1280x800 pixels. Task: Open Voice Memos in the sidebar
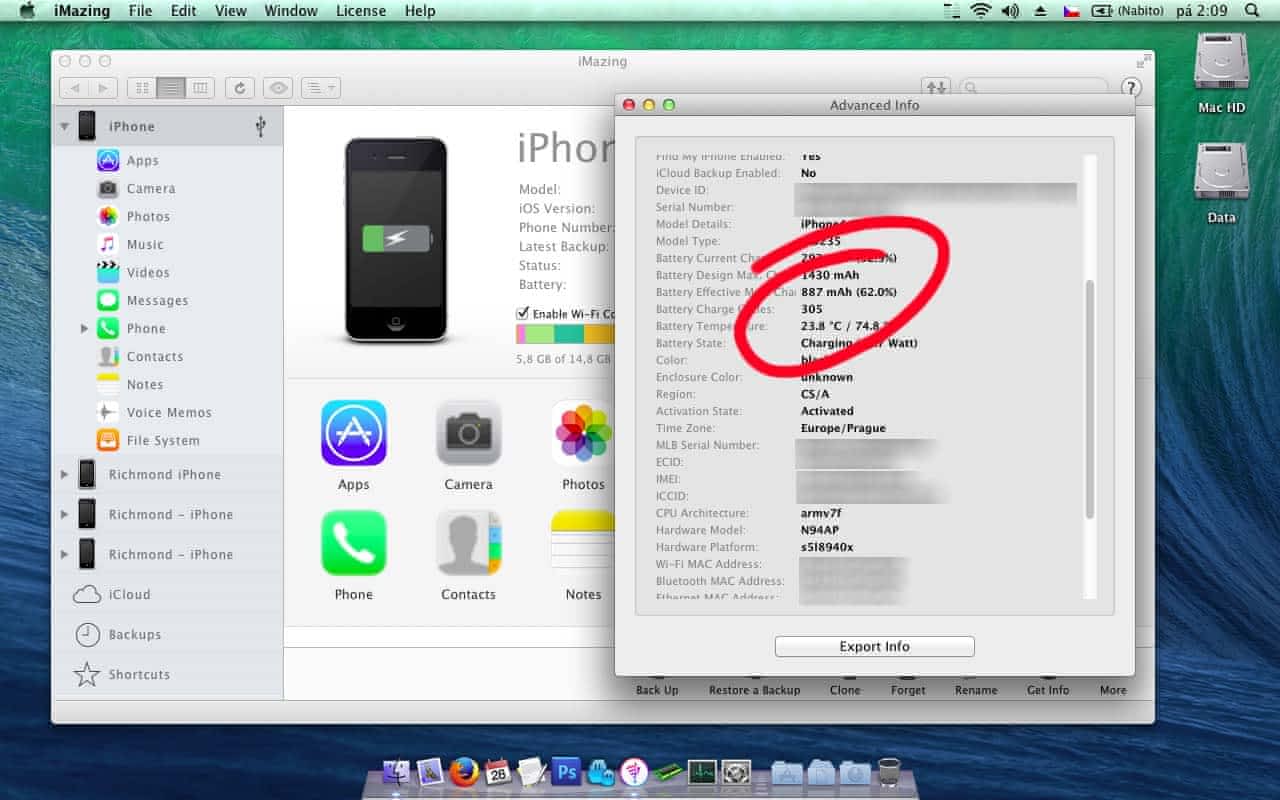168,412
